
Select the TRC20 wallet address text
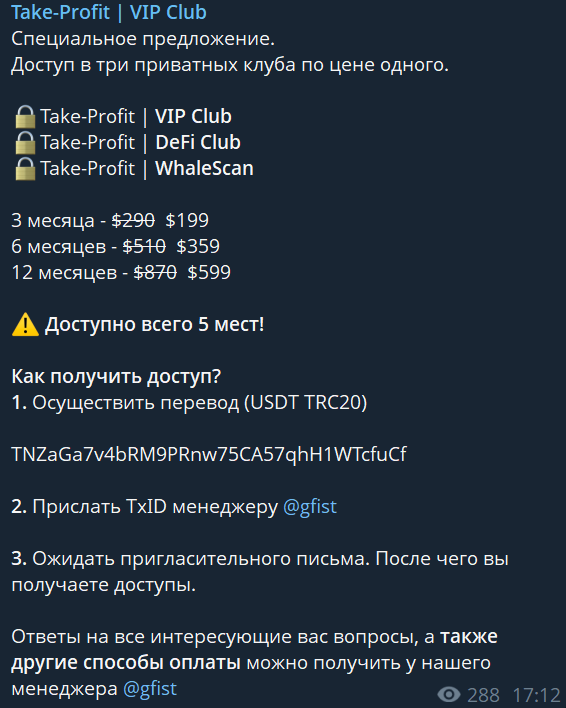(209, 454)
